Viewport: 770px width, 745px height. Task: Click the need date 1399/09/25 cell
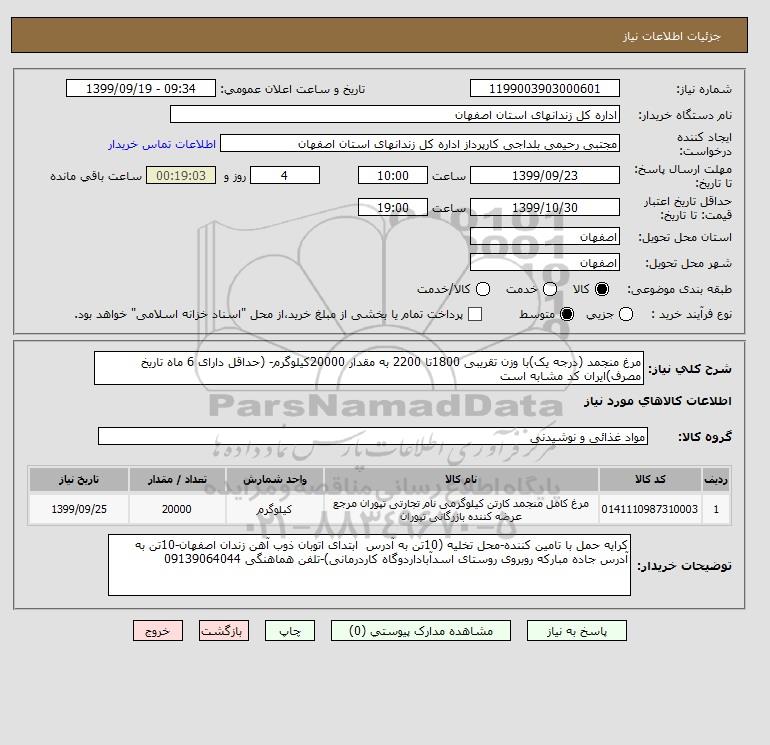click(x=79, y=509)
